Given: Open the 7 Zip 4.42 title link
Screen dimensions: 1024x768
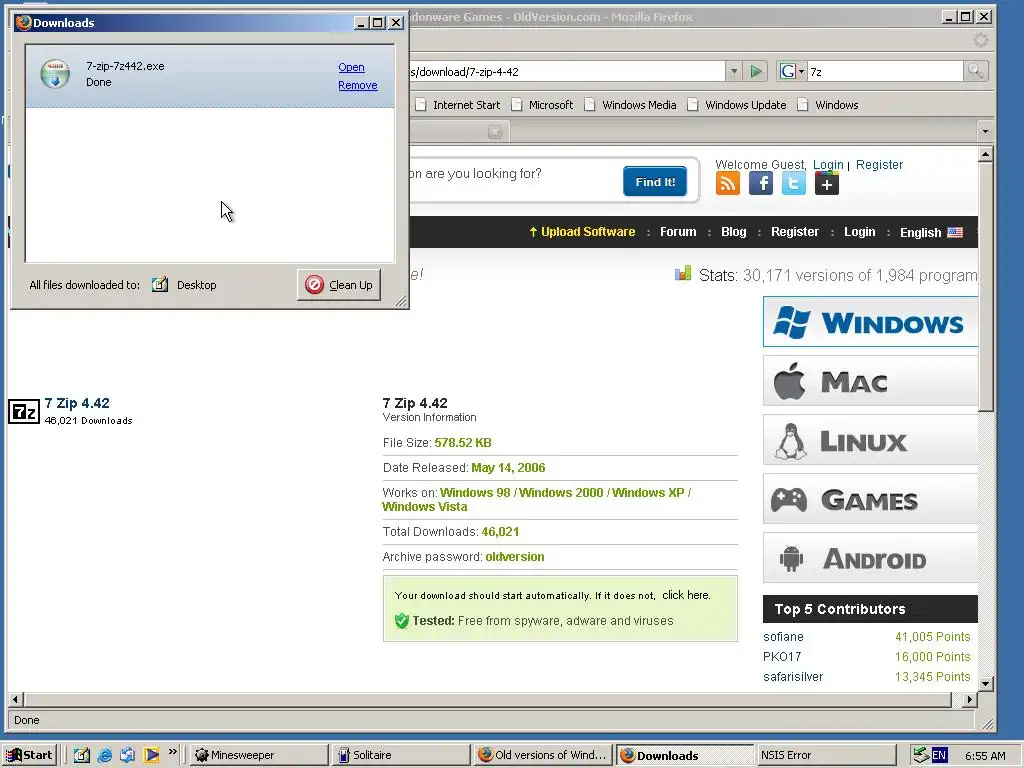Looking at the screenshot, I should [77, 403].
